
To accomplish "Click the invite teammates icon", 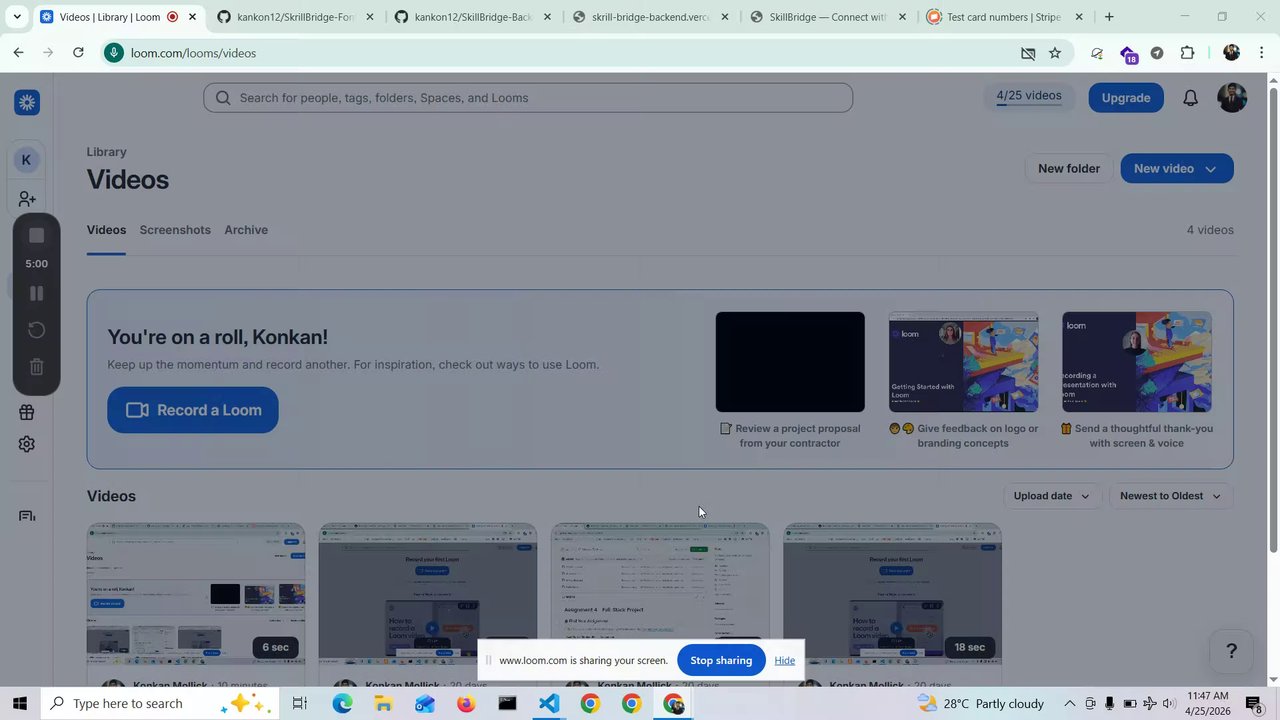I will click(27, 200).
